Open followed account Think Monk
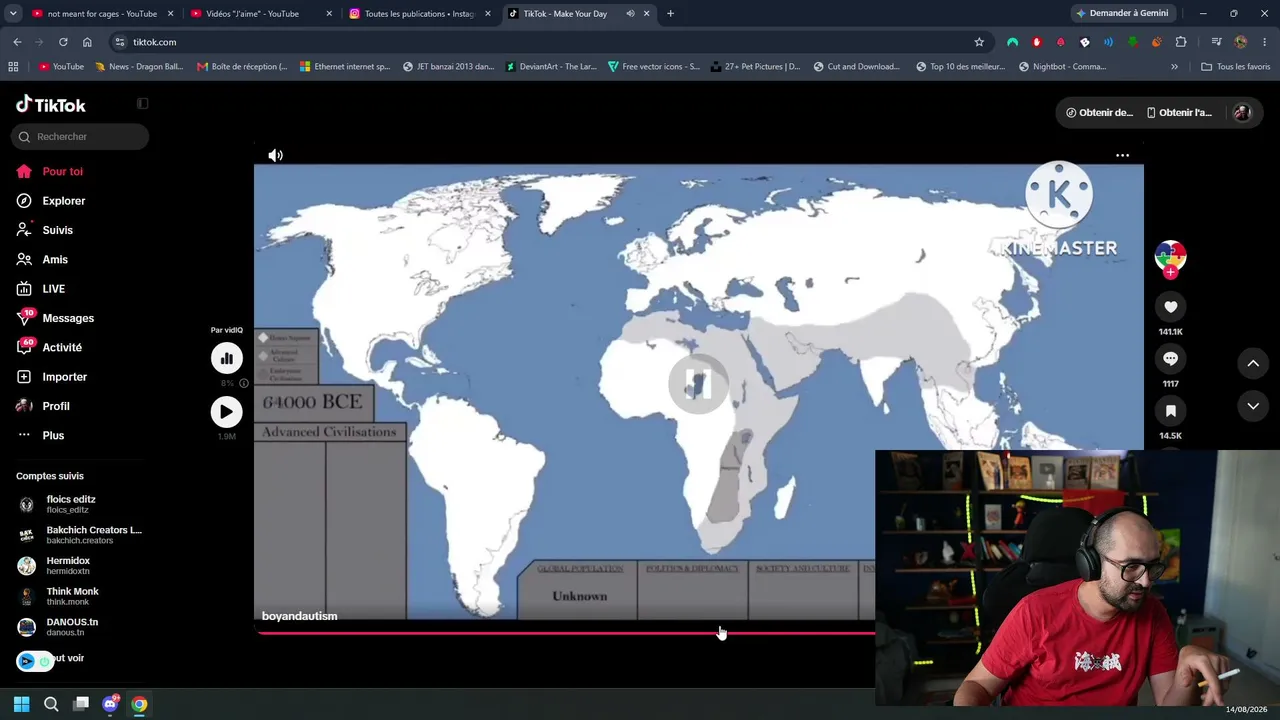 coord(78,596)
